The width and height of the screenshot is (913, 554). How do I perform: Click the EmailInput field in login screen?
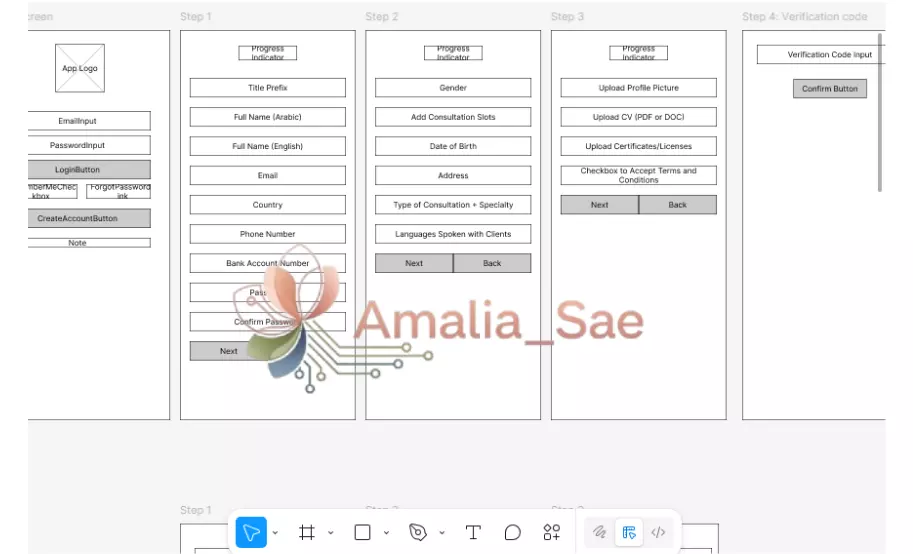click(x=89, y=121)
